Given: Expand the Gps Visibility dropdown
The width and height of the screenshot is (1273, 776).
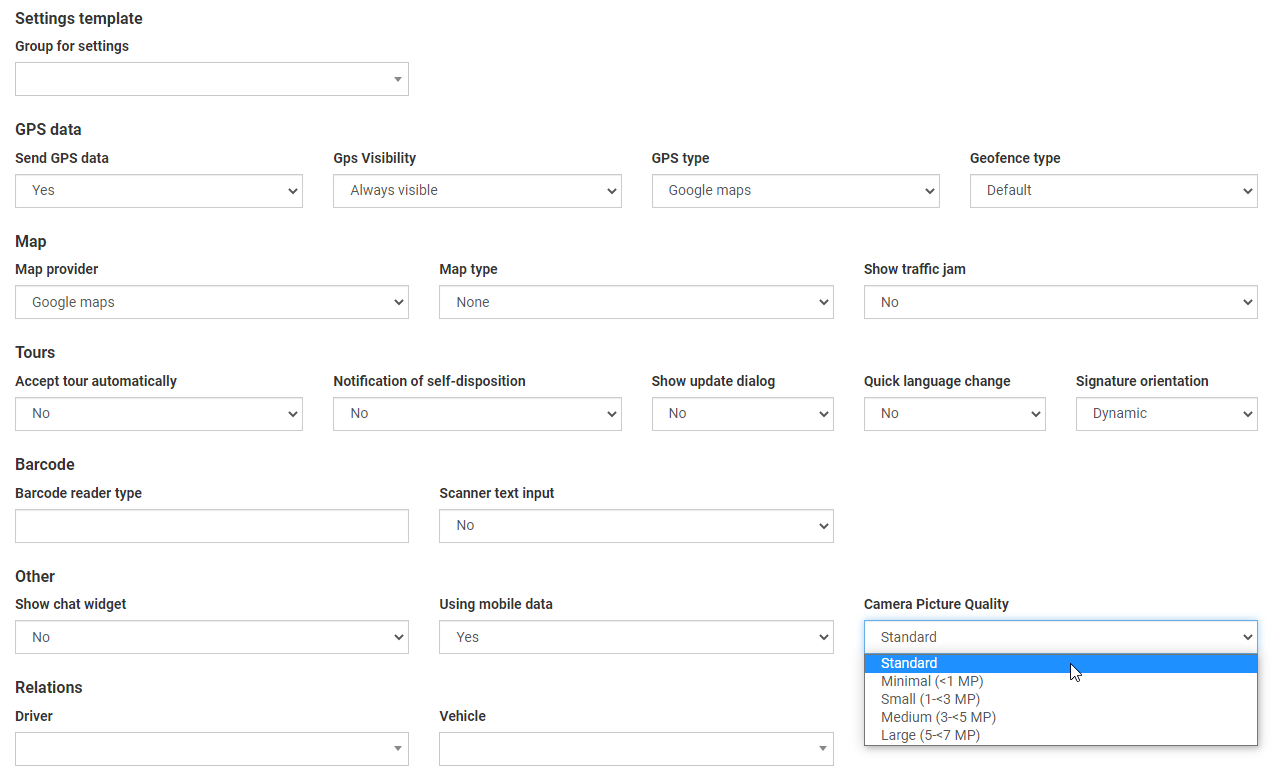Looking at the screenshot, I should pos(476,191).
